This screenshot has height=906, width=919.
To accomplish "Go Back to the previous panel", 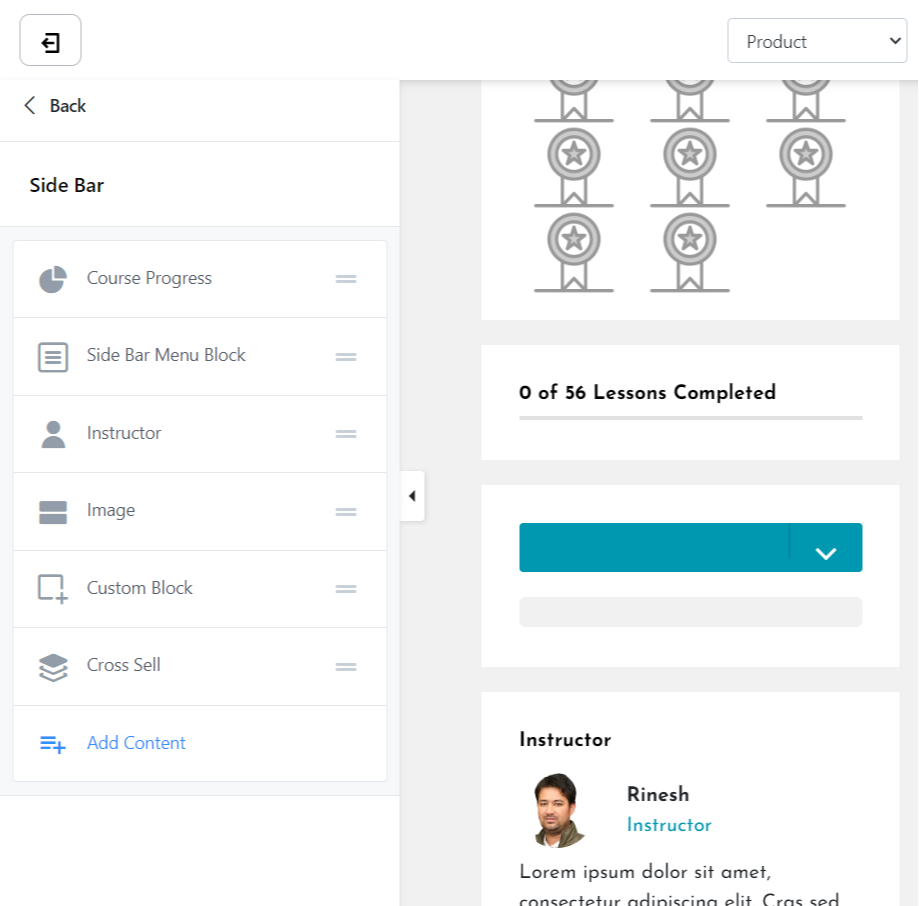I will (x=55, y=106).
